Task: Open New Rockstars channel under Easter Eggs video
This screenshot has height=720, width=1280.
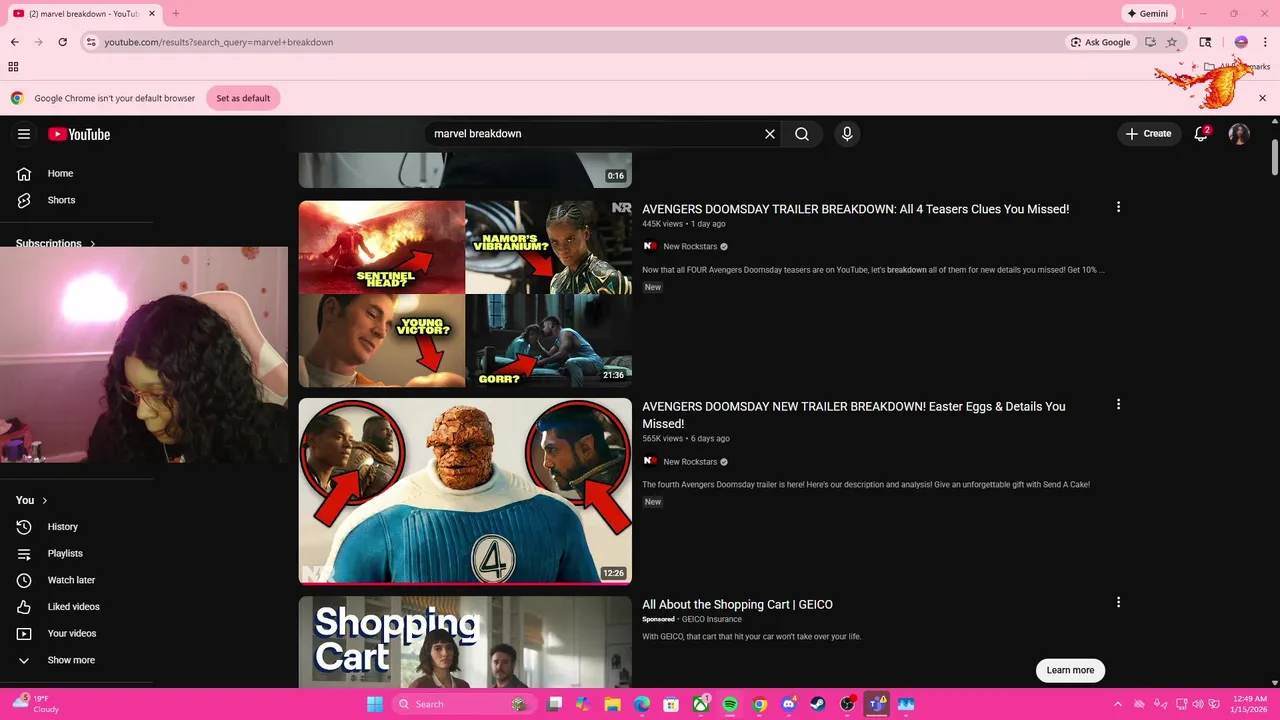Action: coord(690,461)
